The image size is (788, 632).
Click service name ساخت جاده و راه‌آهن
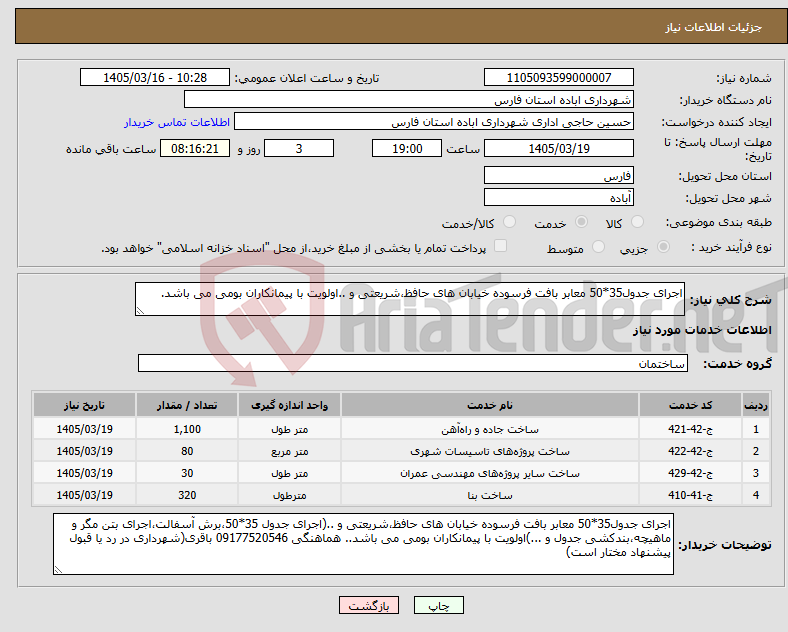pyautogui.click(x=489, y=430)
